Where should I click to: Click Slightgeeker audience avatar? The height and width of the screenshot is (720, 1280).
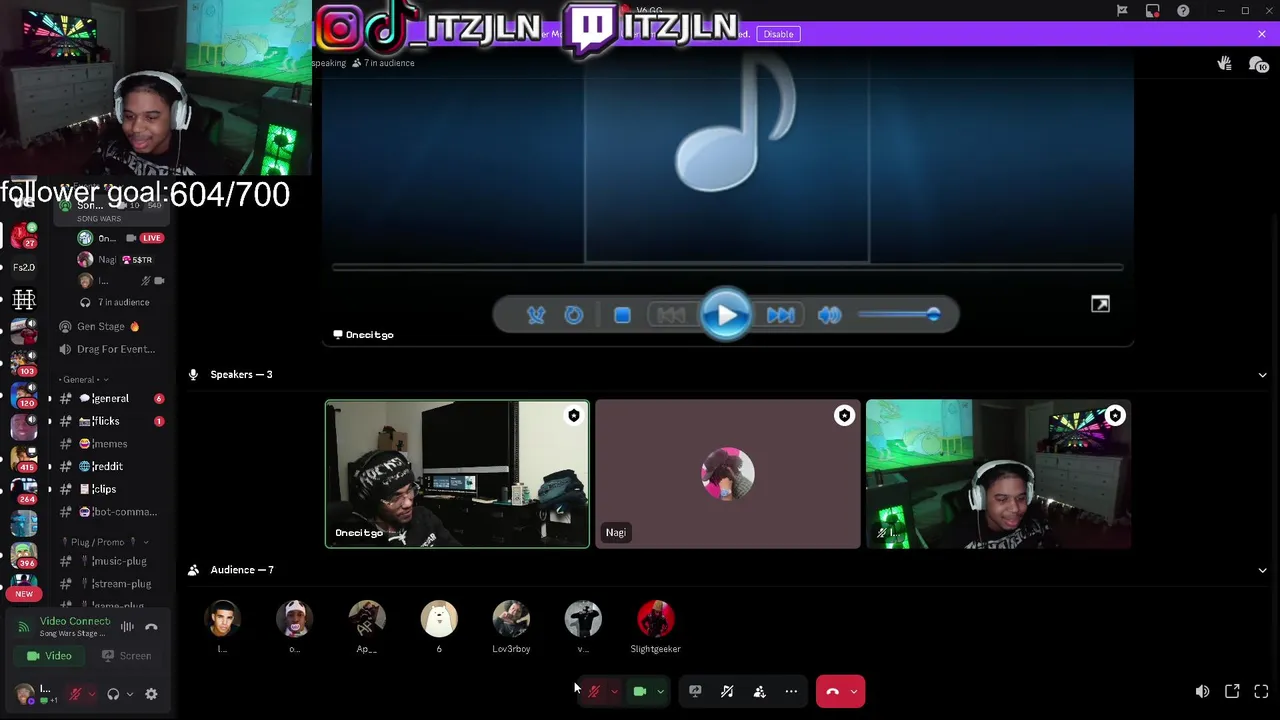tap(655, 620)
